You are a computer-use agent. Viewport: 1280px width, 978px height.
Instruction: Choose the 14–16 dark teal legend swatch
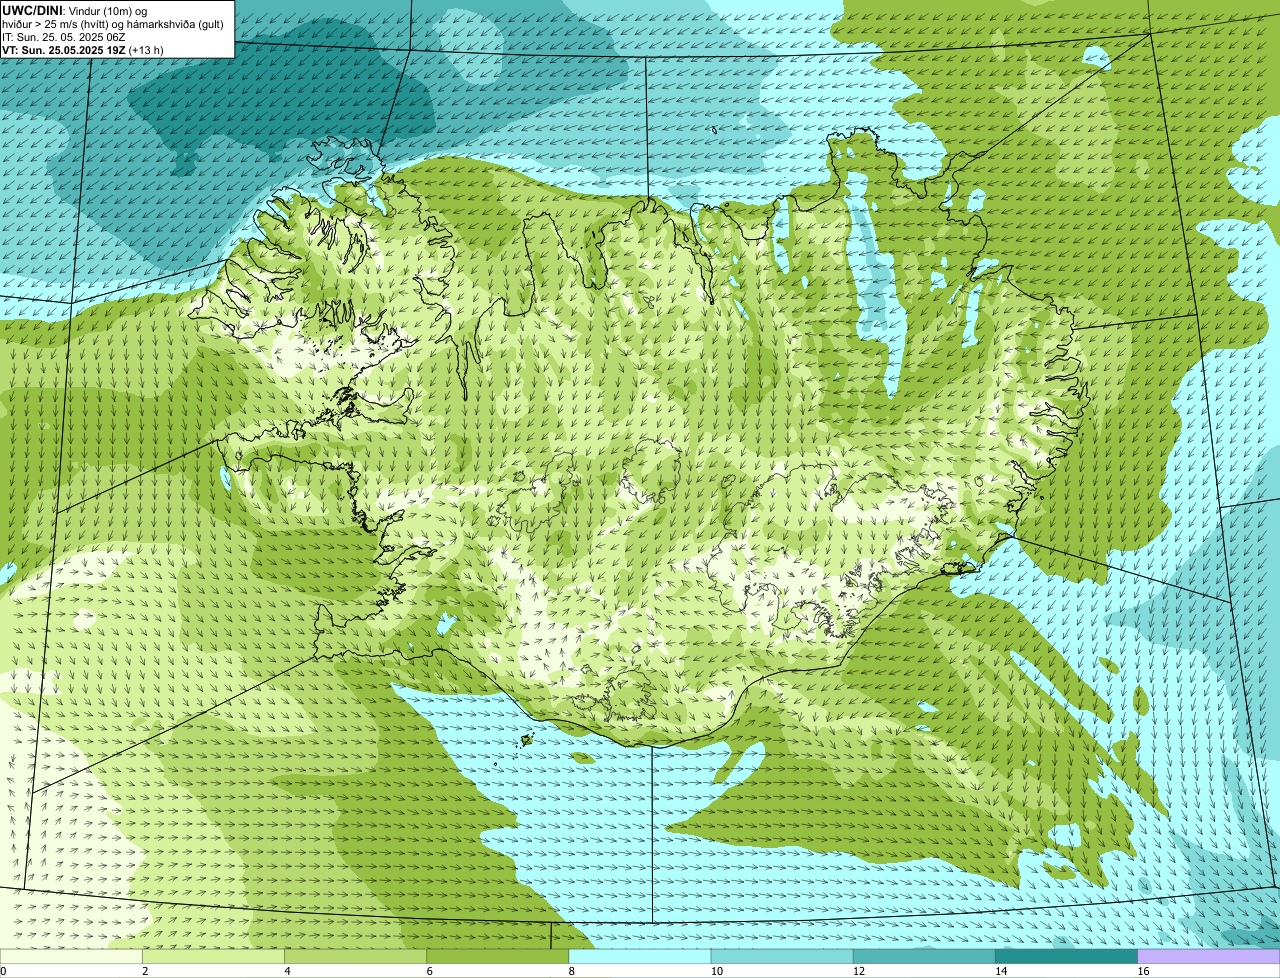[1067, 957]
